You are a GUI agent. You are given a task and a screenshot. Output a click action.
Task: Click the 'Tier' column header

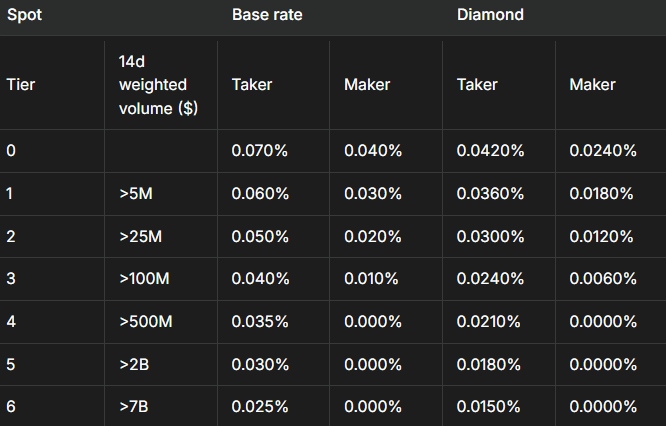[20, 85]
